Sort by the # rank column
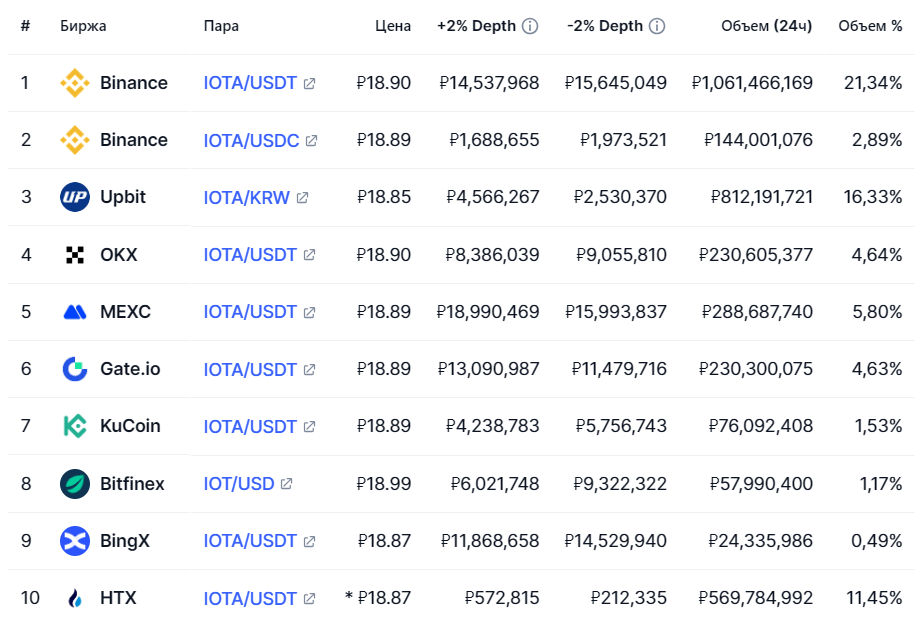The image size is (915, 618). tap(25, 26)
